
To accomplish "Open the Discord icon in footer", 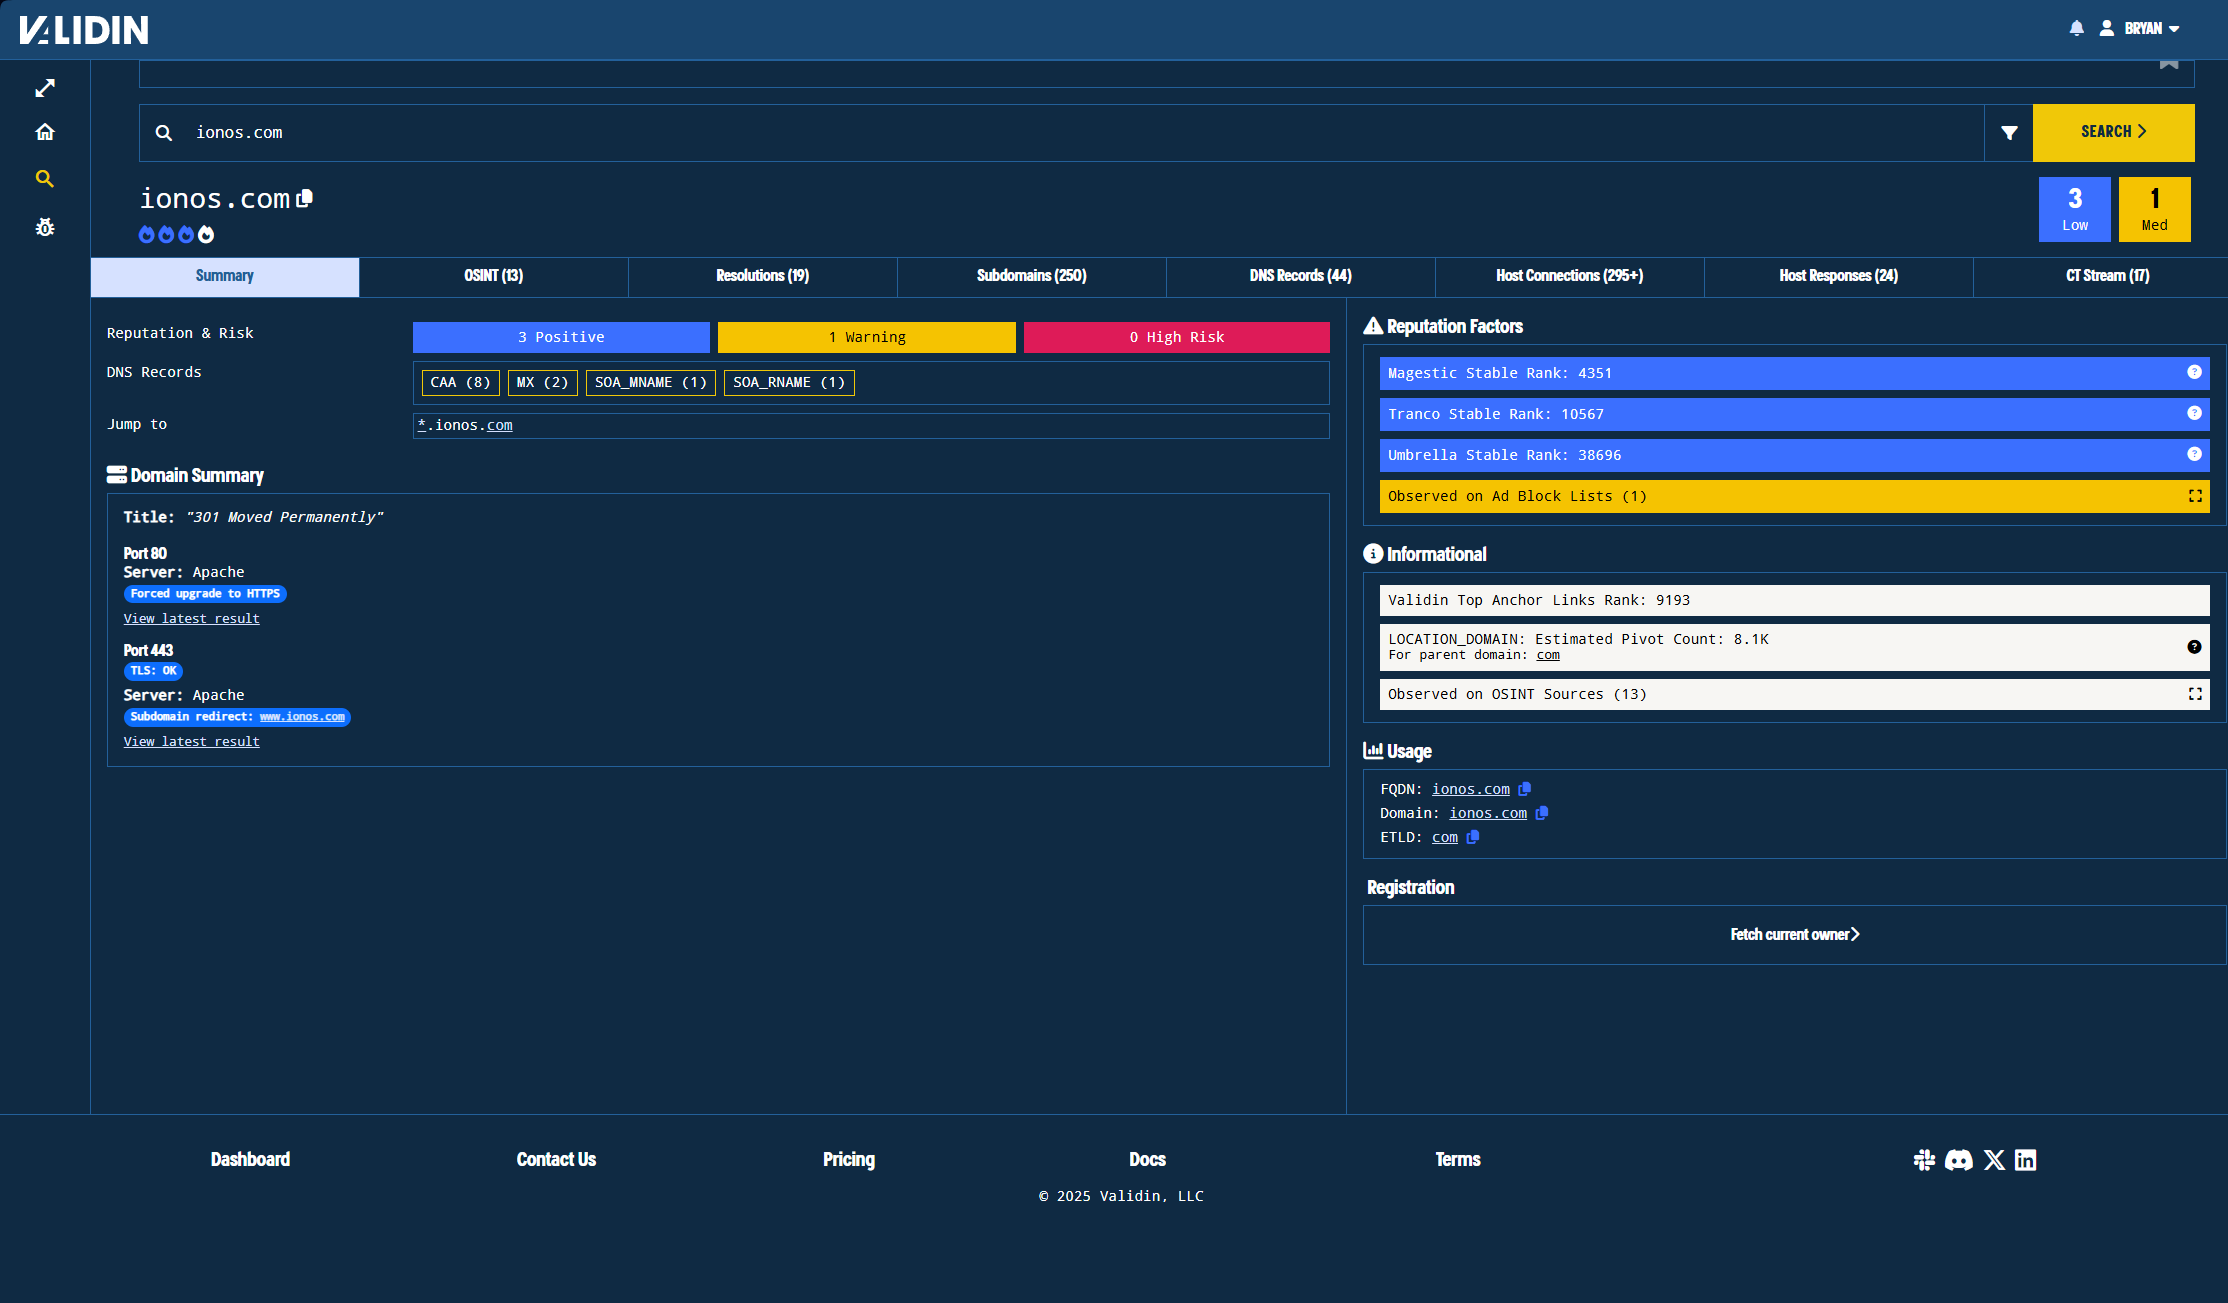I will click(1959, 1160).
